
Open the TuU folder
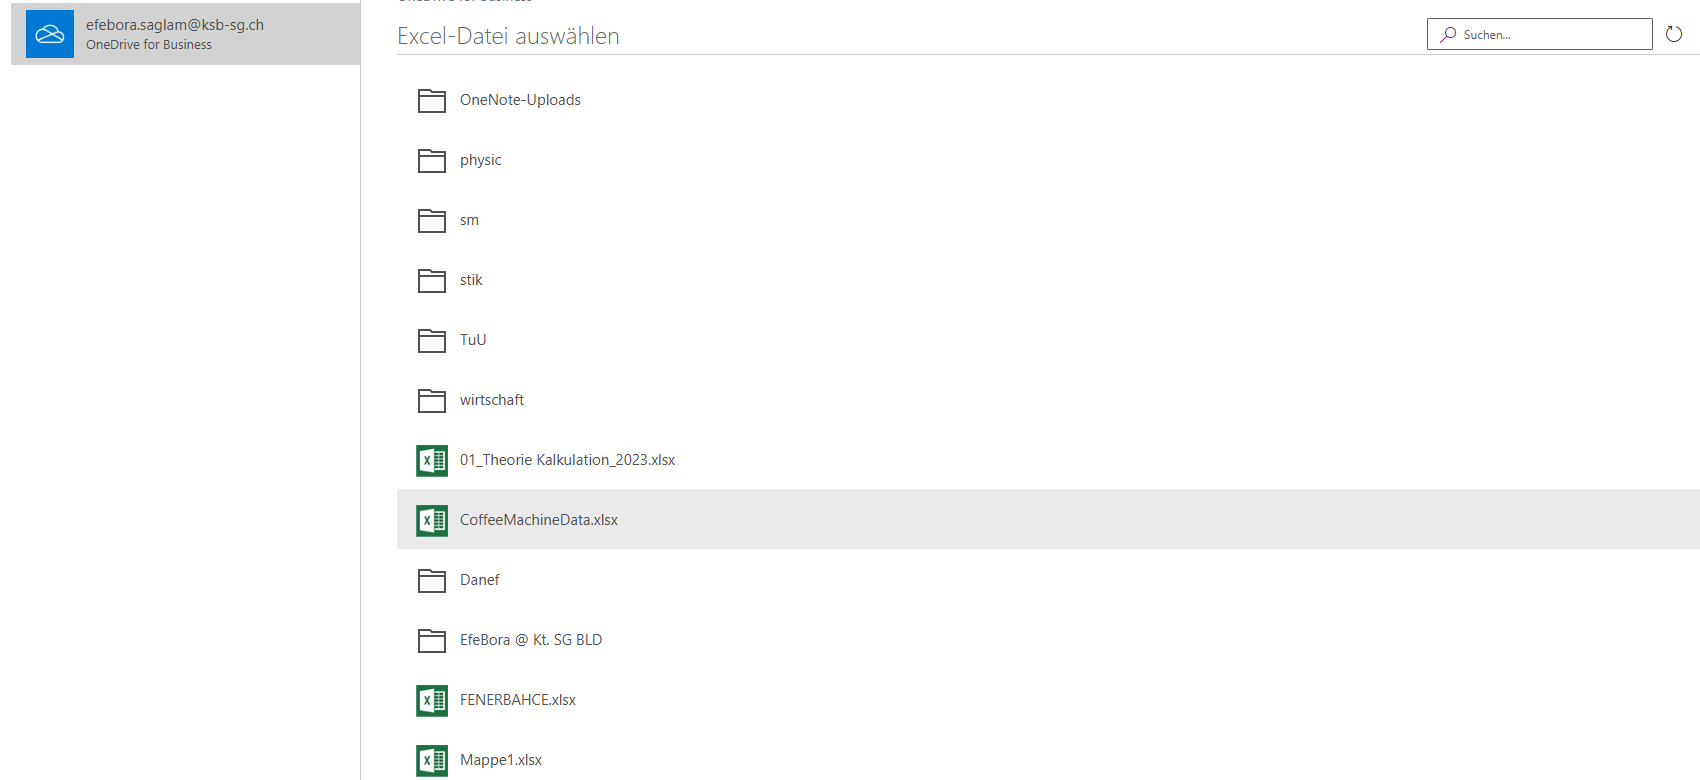point(473,340)
